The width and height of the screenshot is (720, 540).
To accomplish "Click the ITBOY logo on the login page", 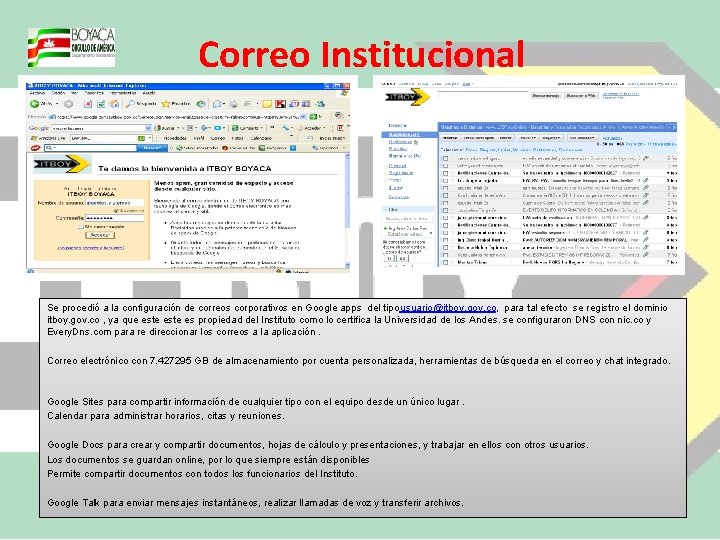I will [62, 164].
